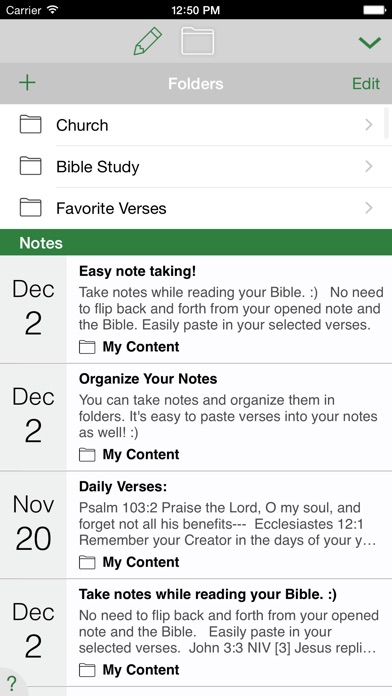
Task: Tap My Content folder icon under Easy note taking
Action: point(87,347)
